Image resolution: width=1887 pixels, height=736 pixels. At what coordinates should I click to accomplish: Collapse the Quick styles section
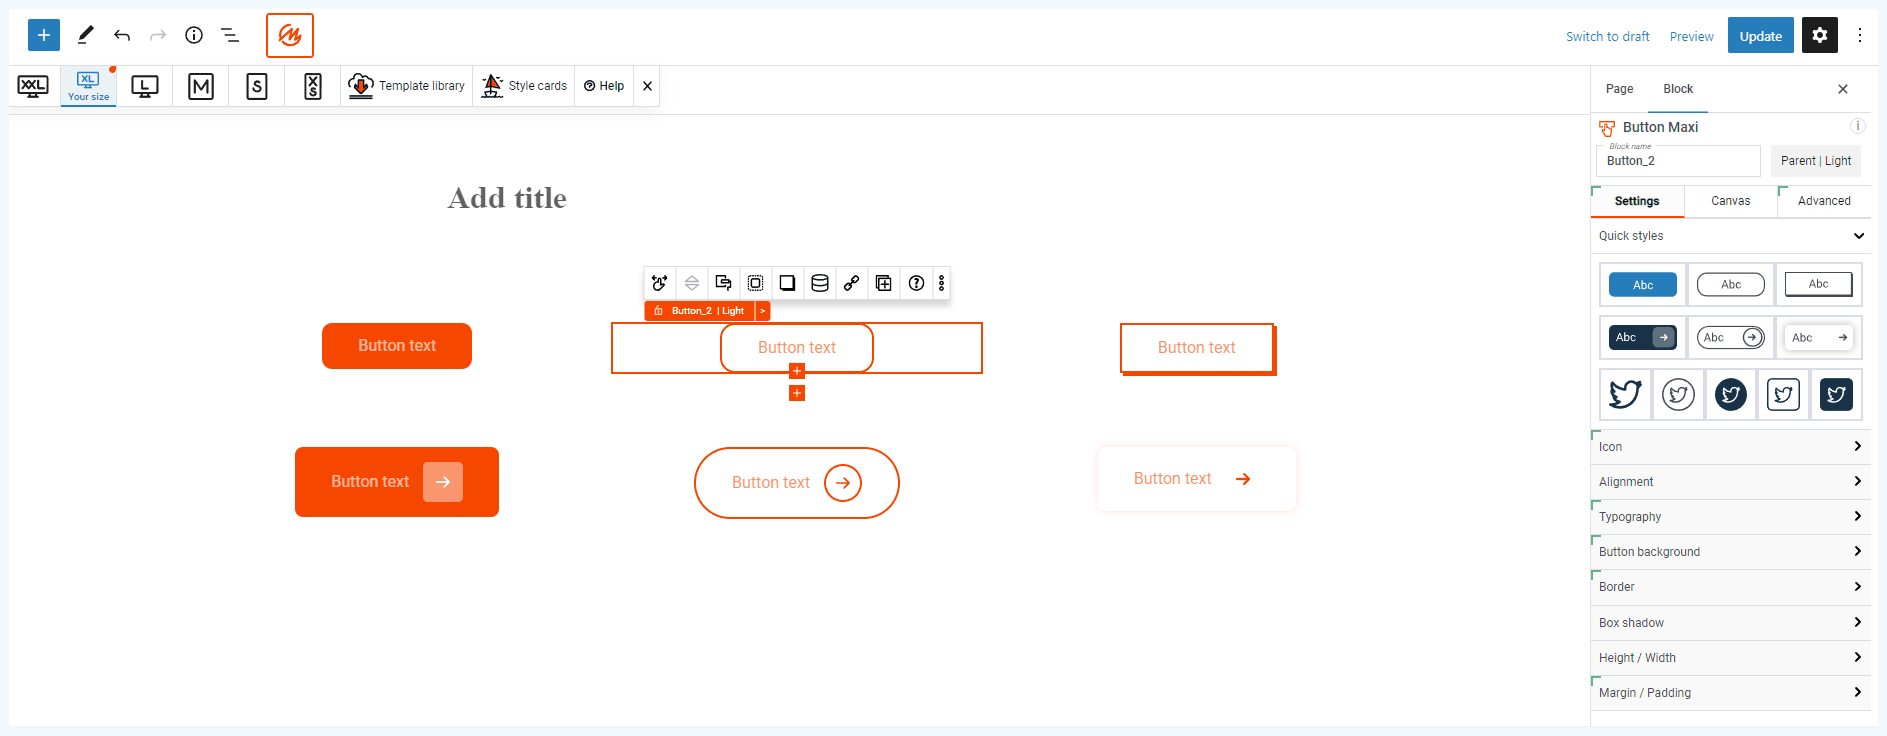point(1730,236)
